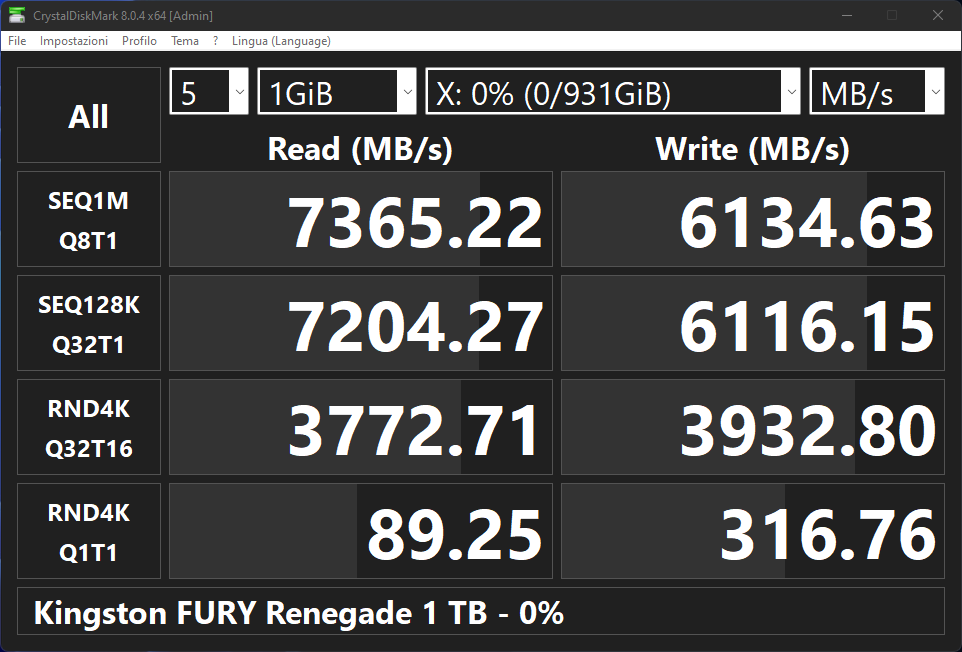Start the SEQ128K Q32T1 test
962x652 pixels.
(89, 323)
